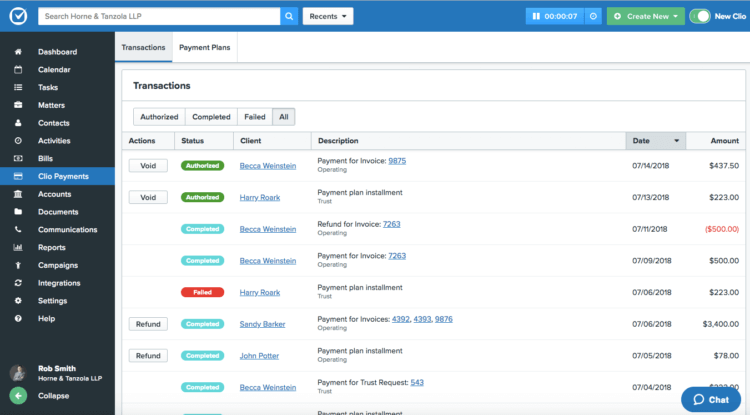Open Trust Request 543 link
Viewport: 750px width, 415px height.
[x=417, y=382]
